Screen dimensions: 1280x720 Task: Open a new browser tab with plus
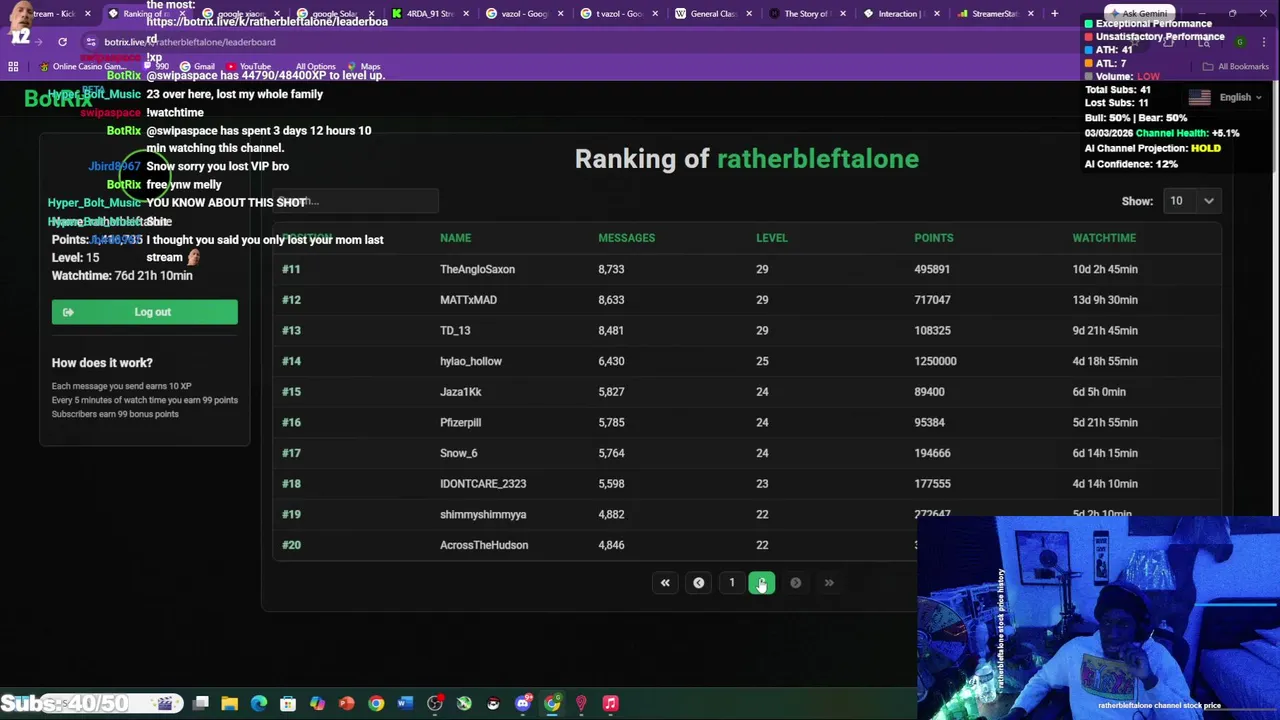1054,14
